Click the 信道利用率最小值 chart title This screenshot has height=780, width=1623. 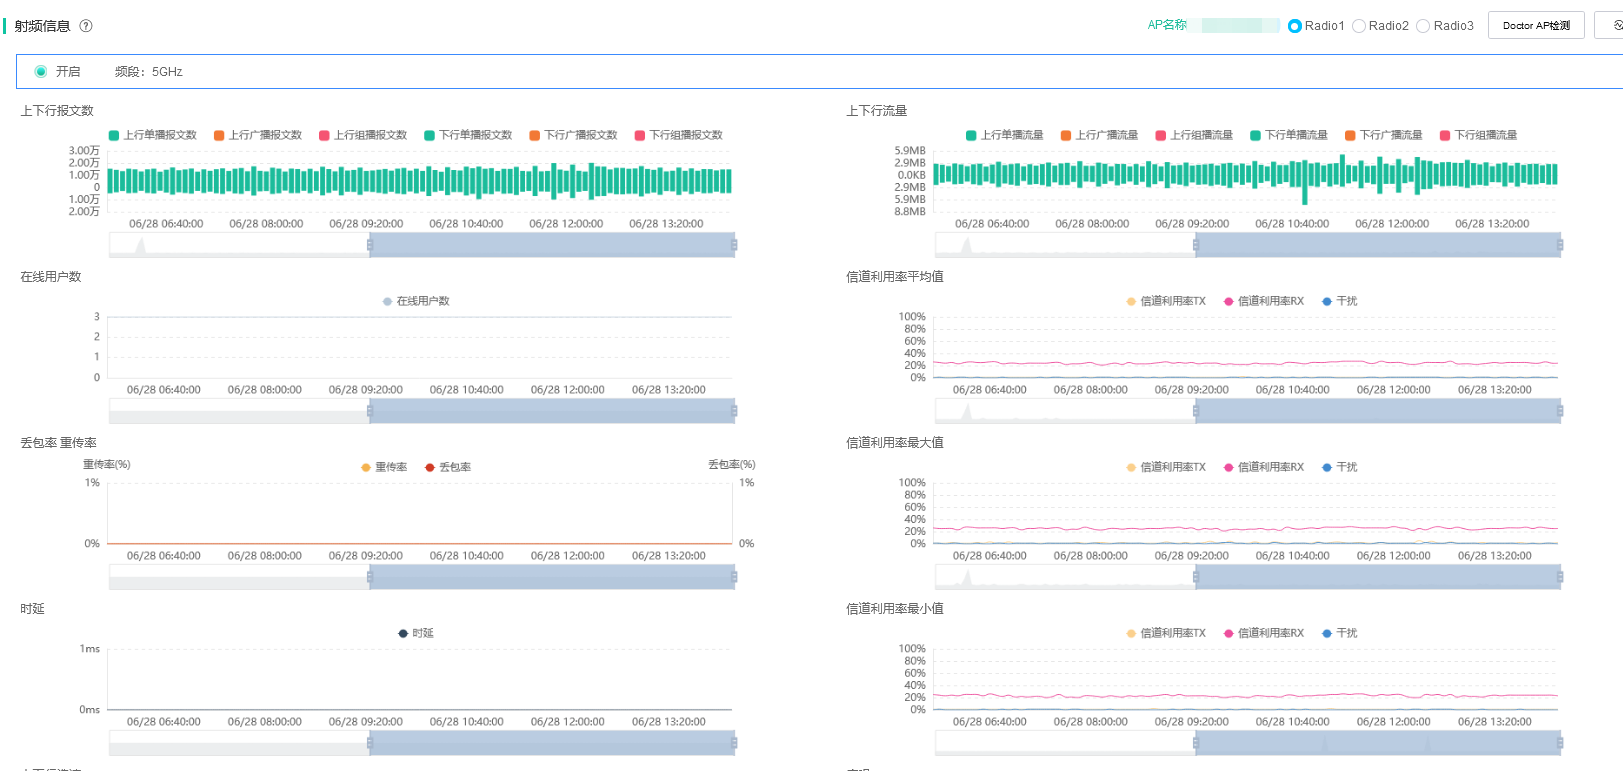(x=895, y=609)
